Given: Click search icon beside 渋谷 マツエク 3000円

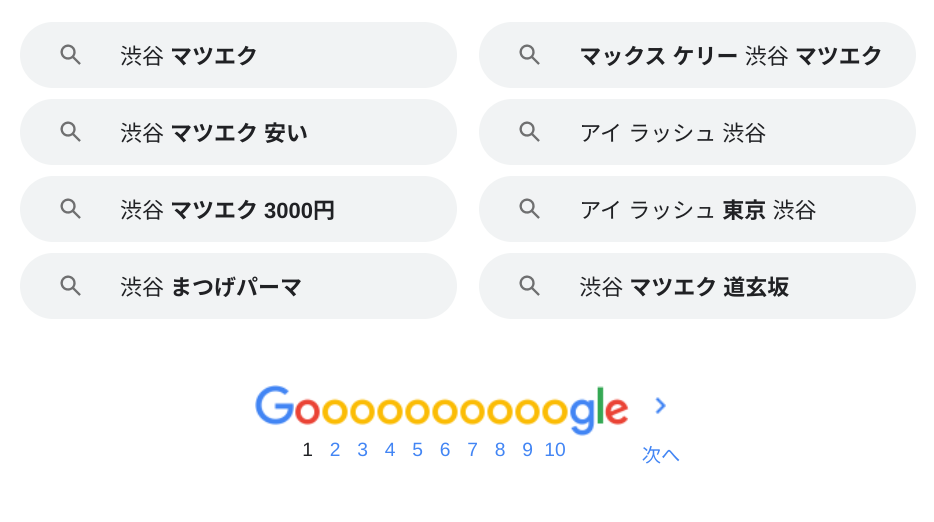Looking at the screenshot, I should [70, 209].
